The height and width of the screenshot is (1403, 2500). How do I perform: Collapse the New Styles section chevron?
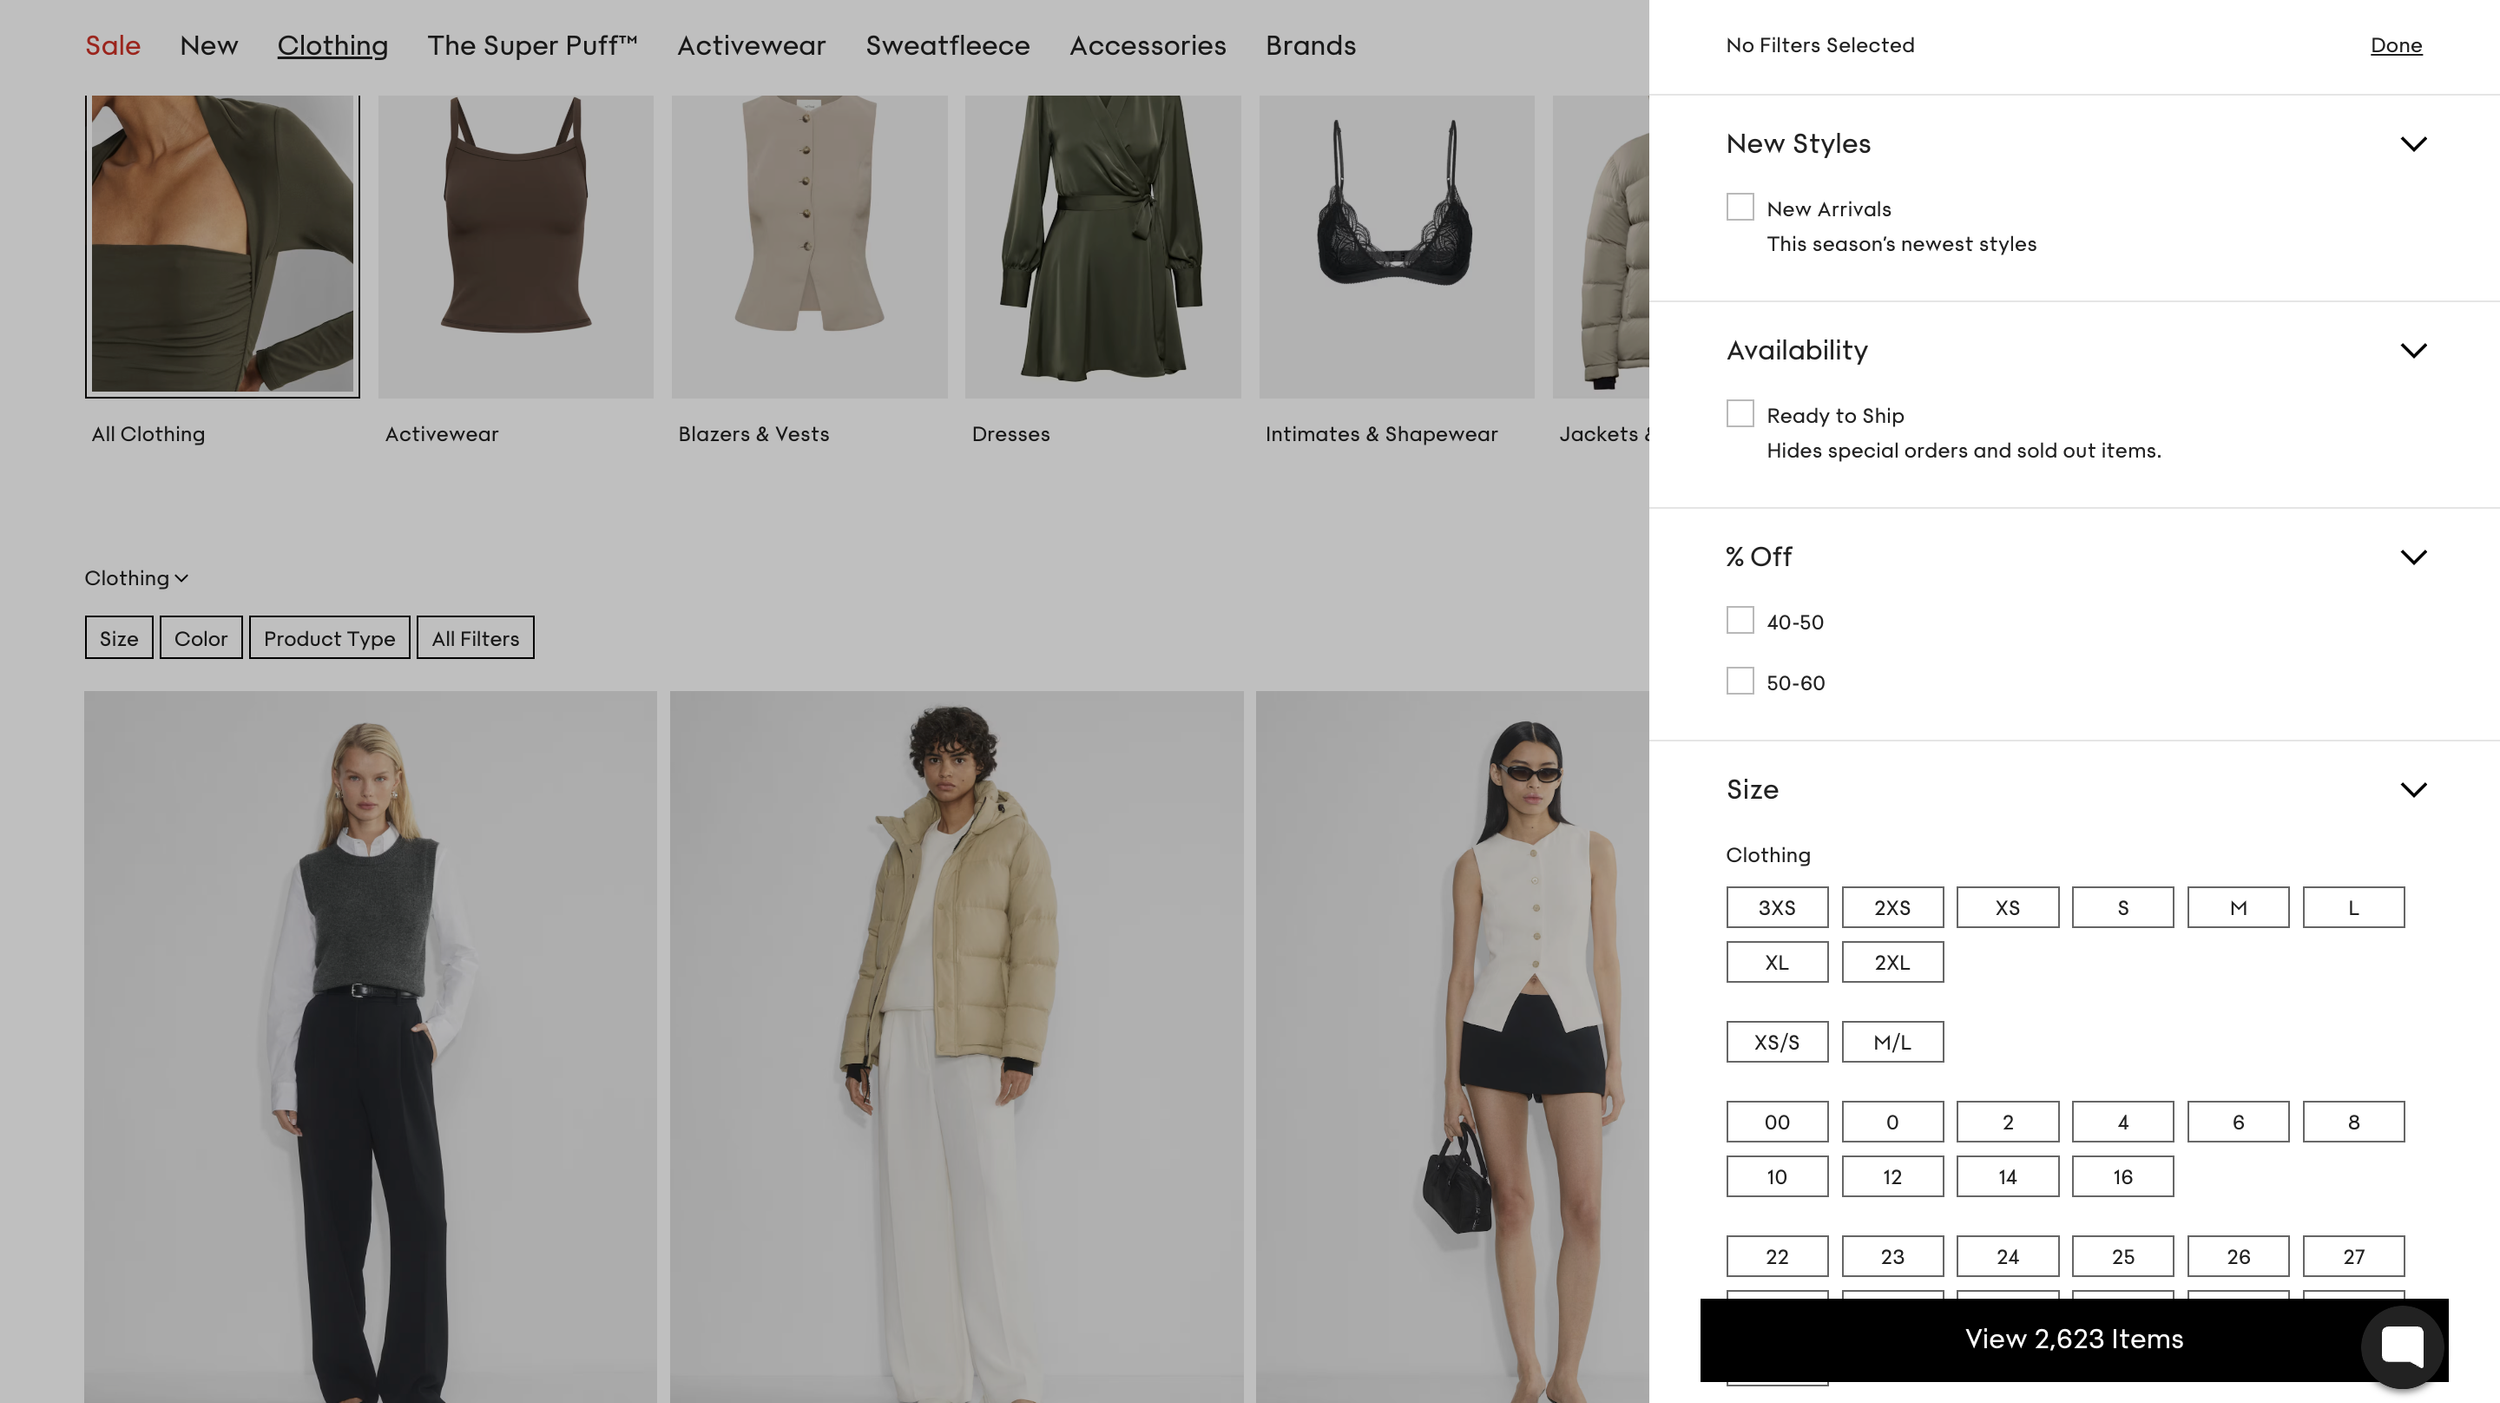2413,144
